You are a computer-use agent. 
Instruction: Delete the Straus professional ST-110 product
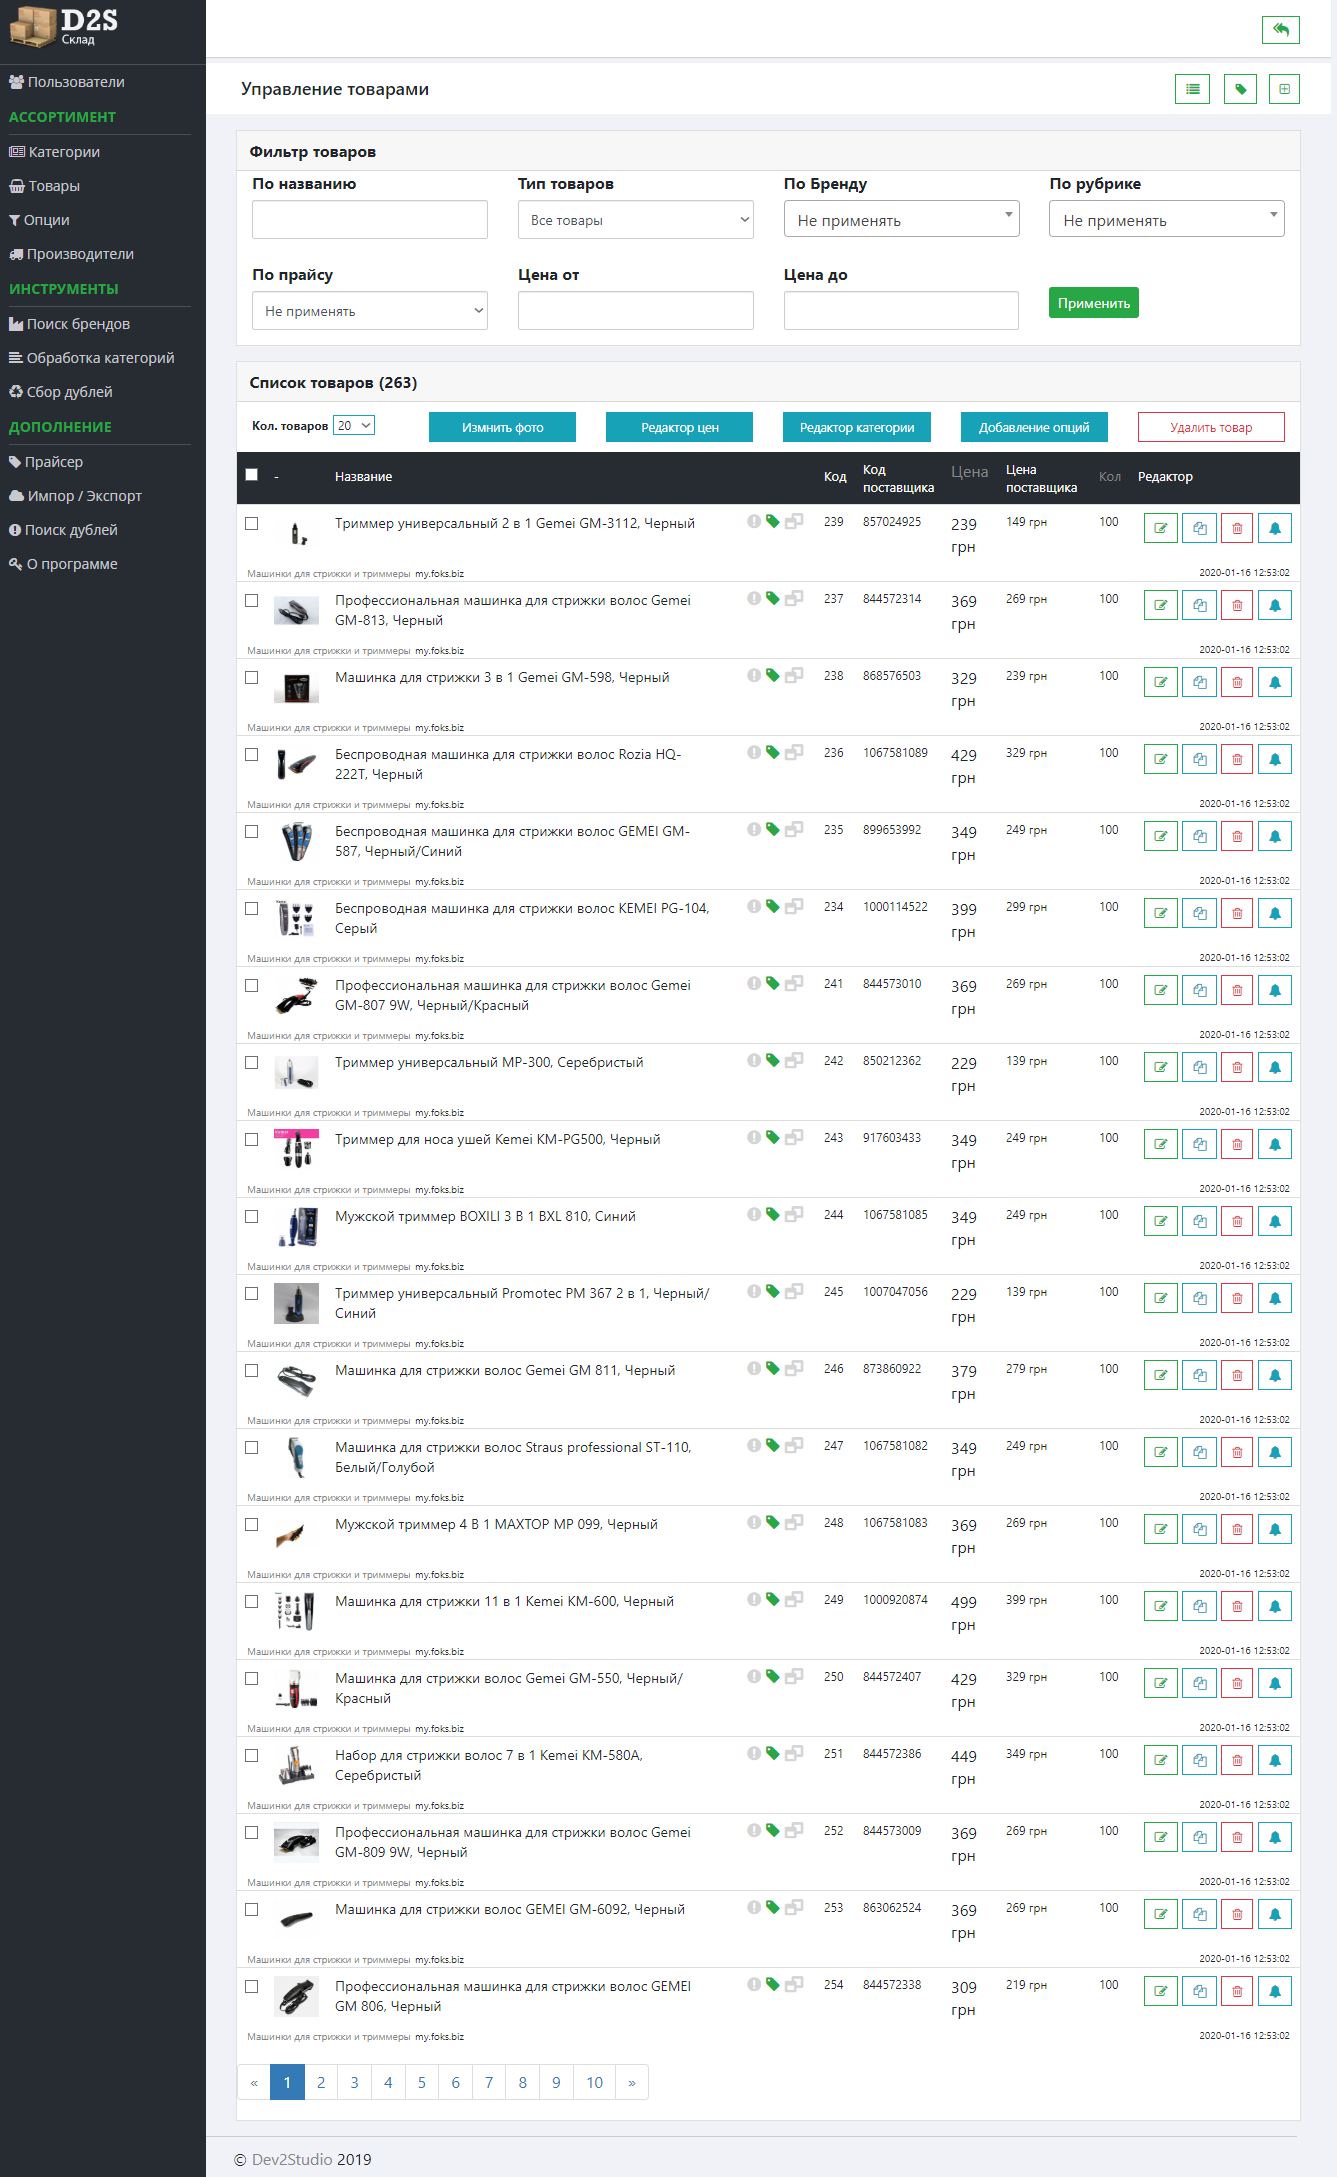pos(1237,1453)
